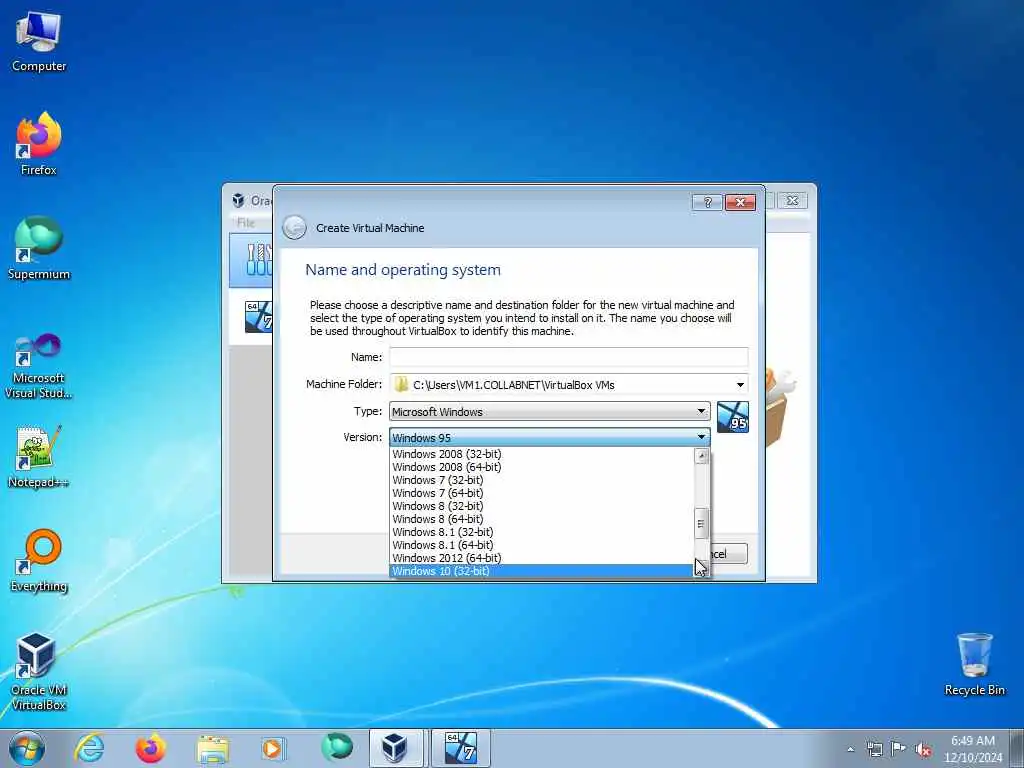The height and width of the screenshot is (768, 1024).
Task: Select Windows 7 VM in VirtualBox Manager list
Action: 259,317
